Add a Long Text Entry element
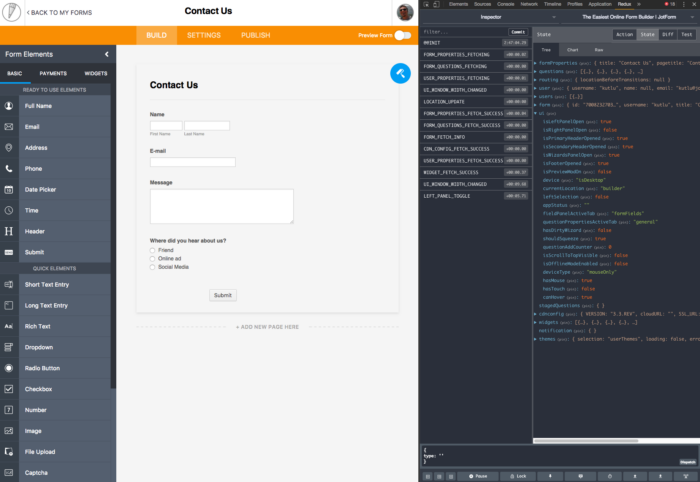700x482 pixels. tap(55, 306)
